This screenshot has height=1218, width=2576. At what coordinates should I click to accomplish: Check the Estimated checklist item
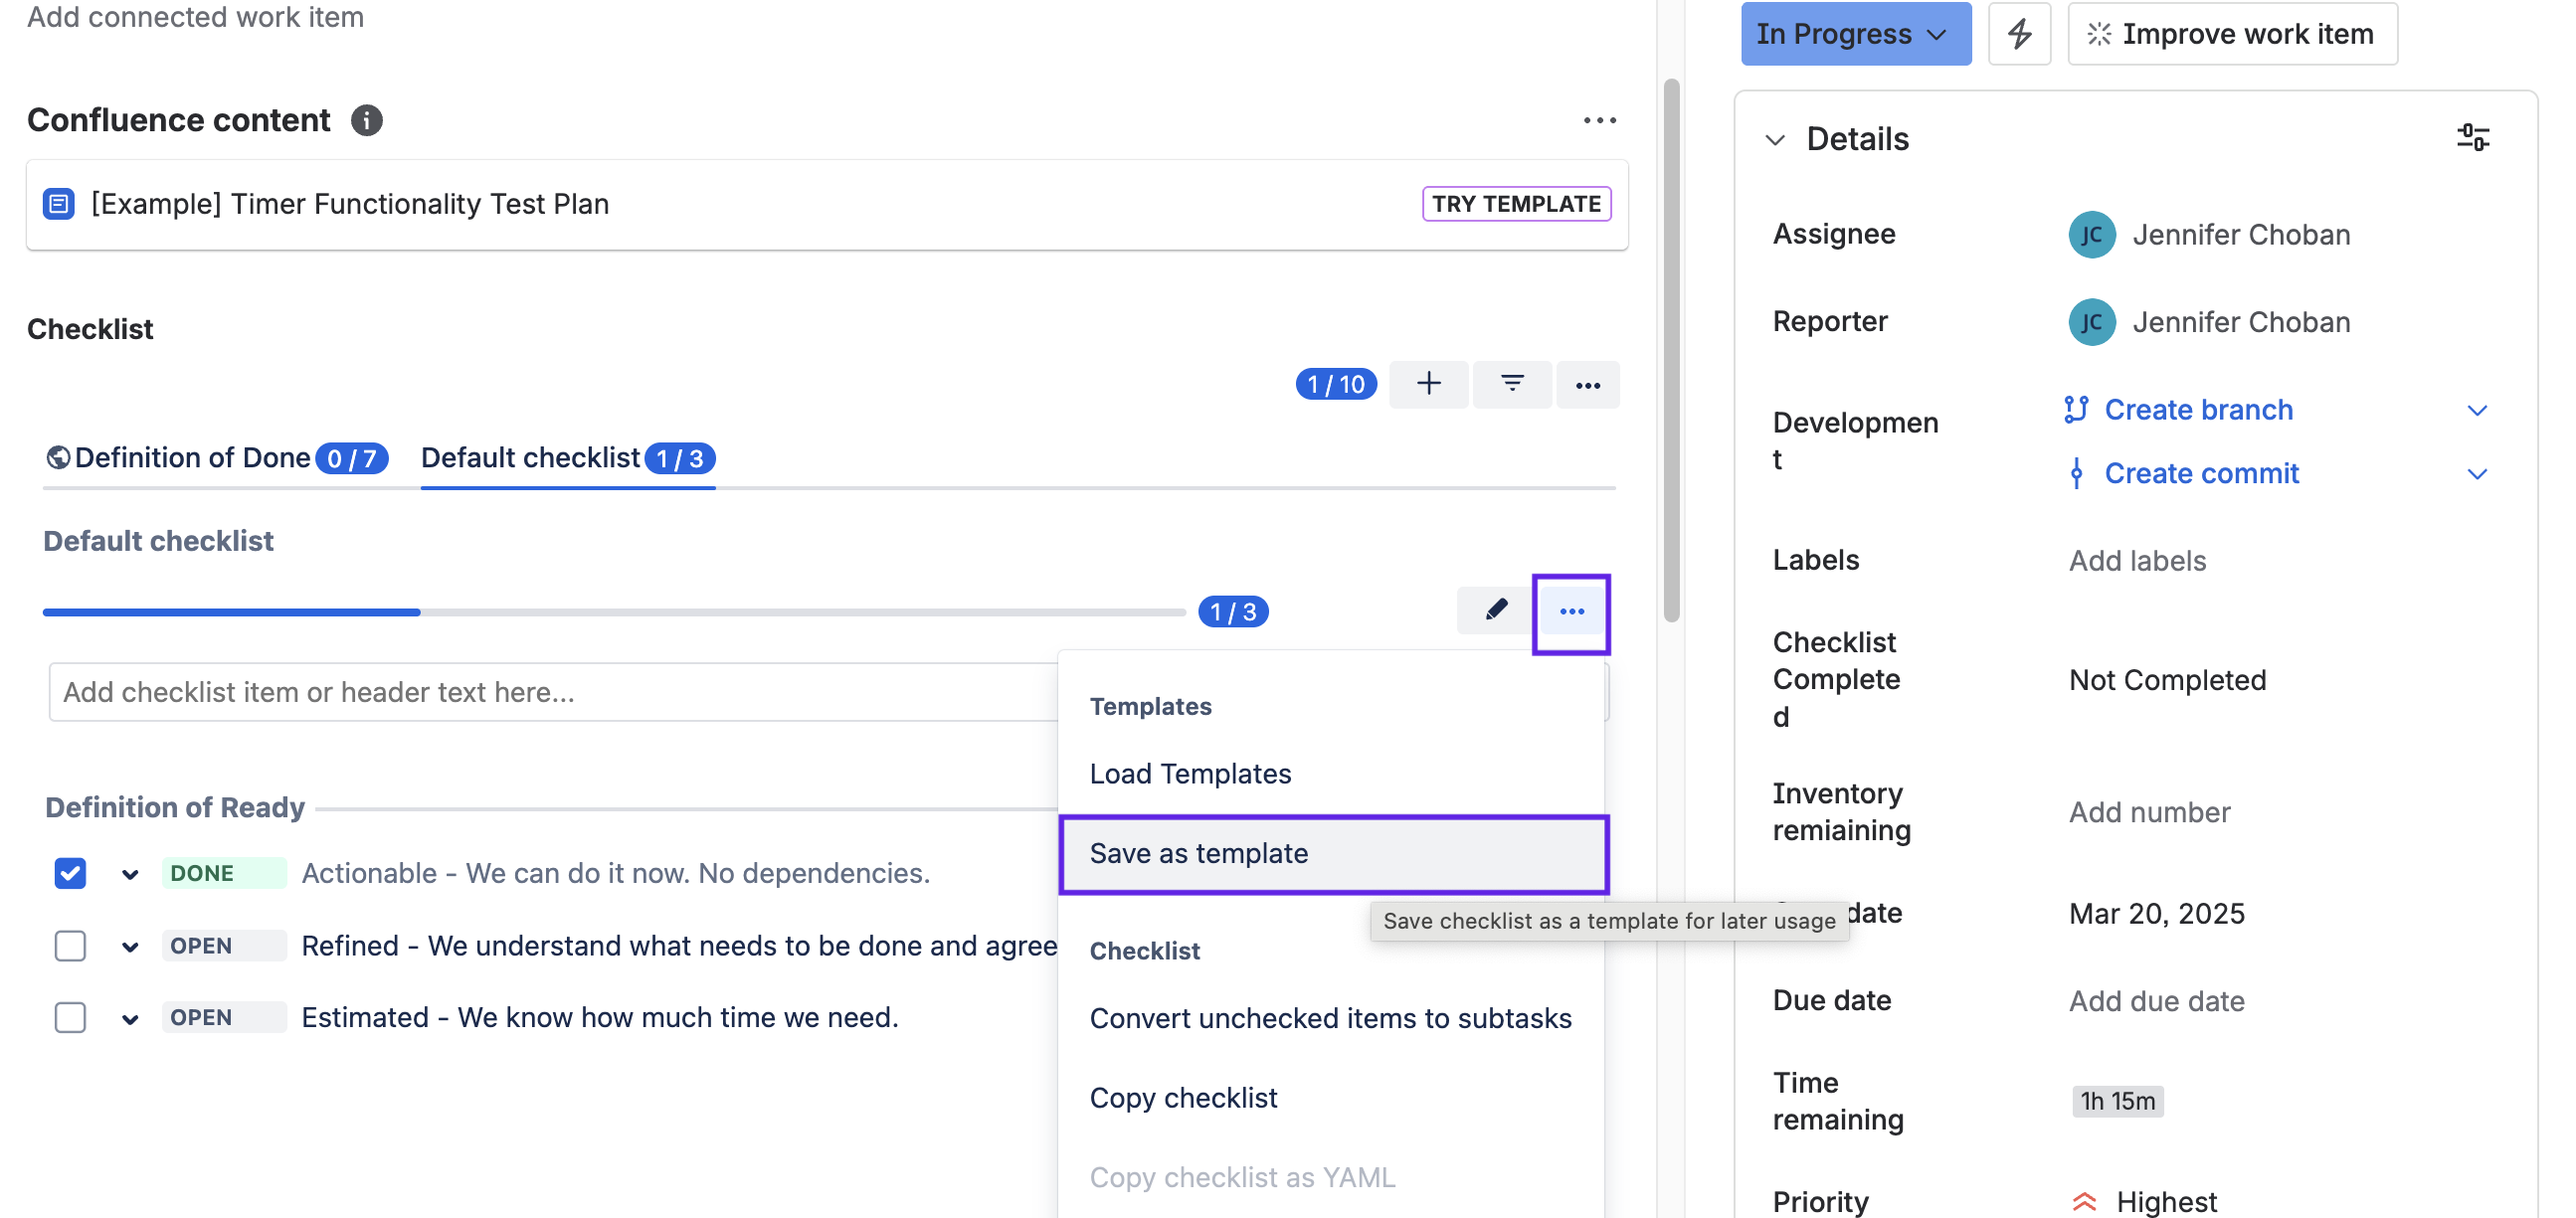[x=70, y=1017]
